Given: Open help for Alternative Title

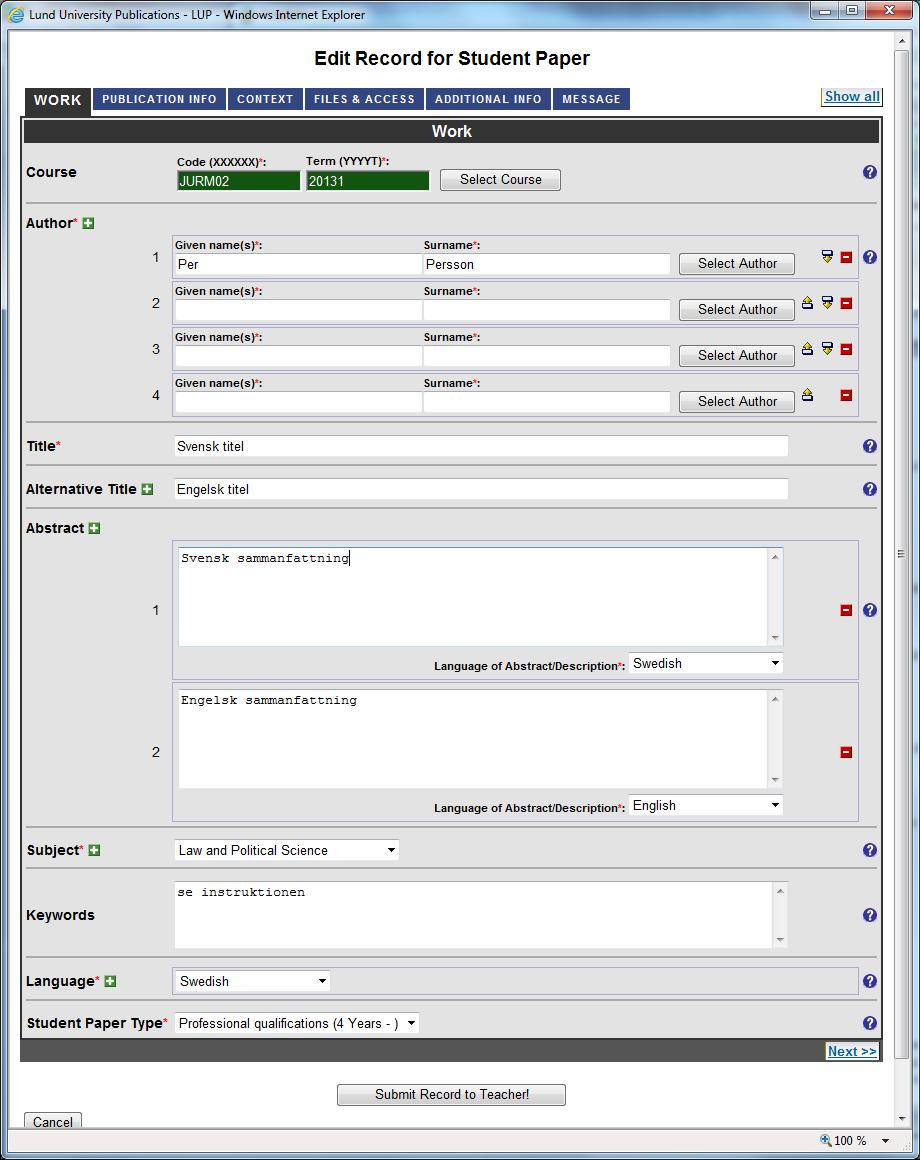Looking at the screenshot, I should (x=870, y=489).
